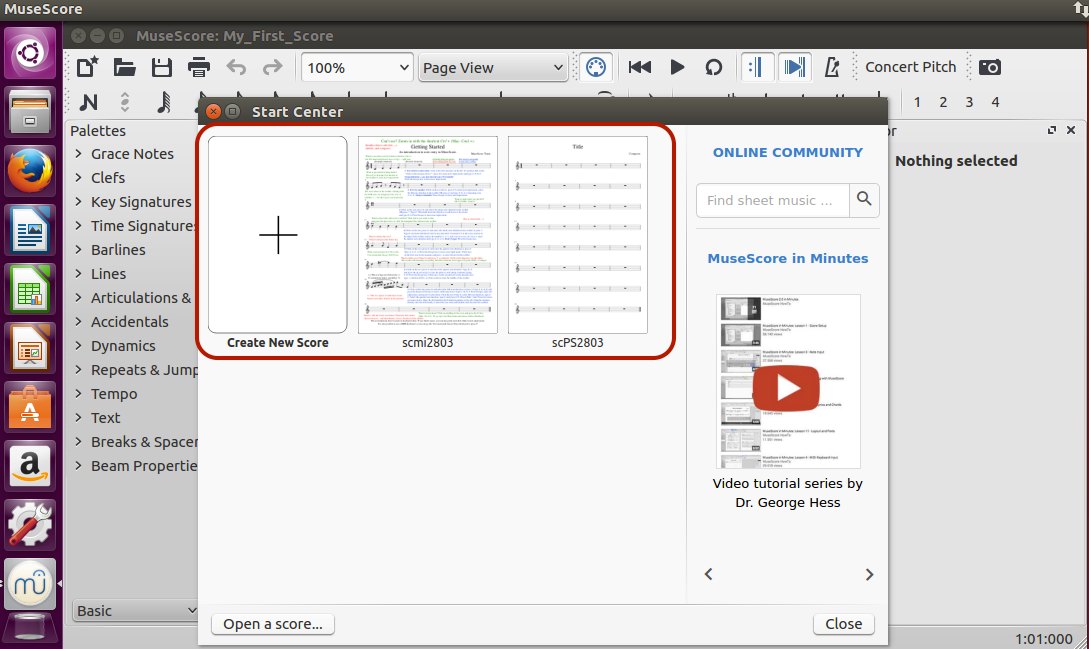Screen dimensions: 1089x649
Task: Open the Files manager from the dock
Action: pos(30,112)
